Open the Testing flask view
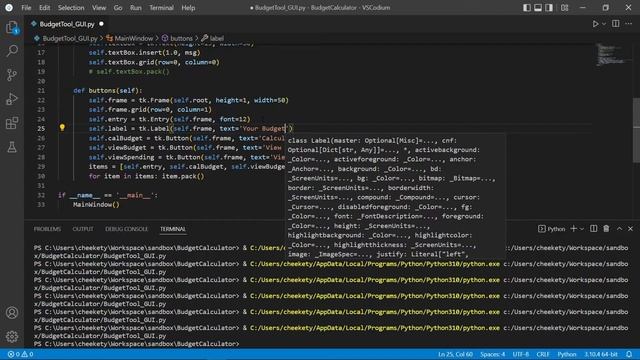 12,147
